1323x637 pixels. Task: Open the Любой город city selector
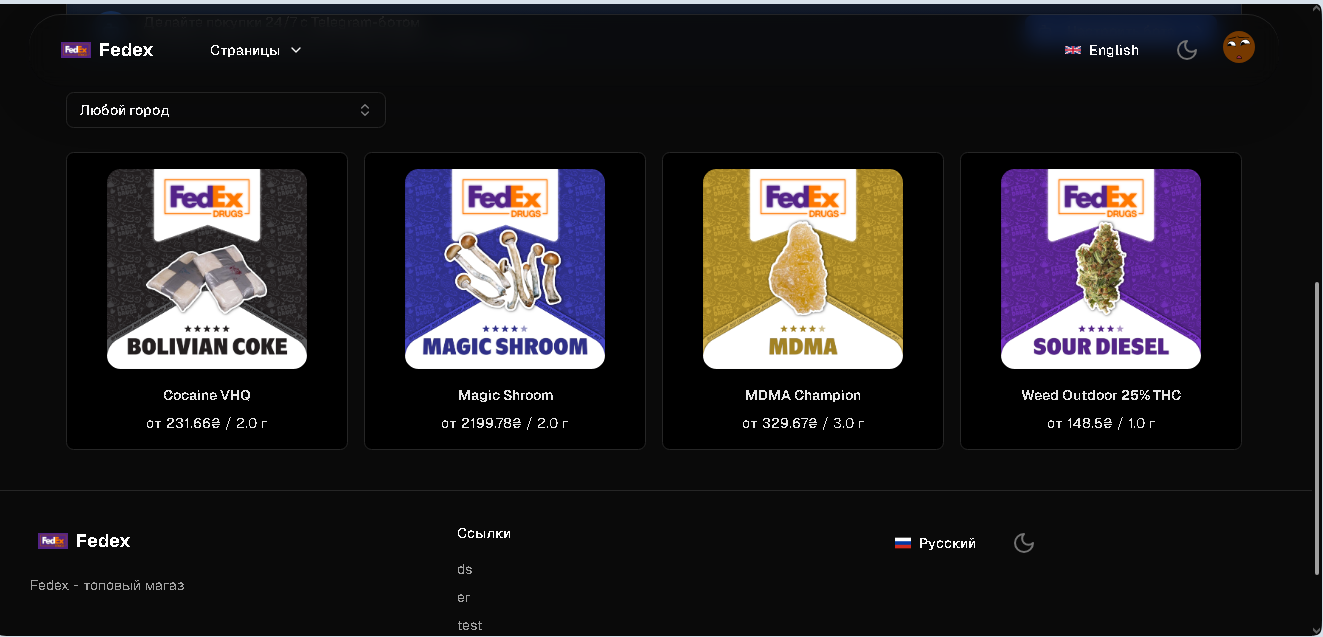pos(226,110)
